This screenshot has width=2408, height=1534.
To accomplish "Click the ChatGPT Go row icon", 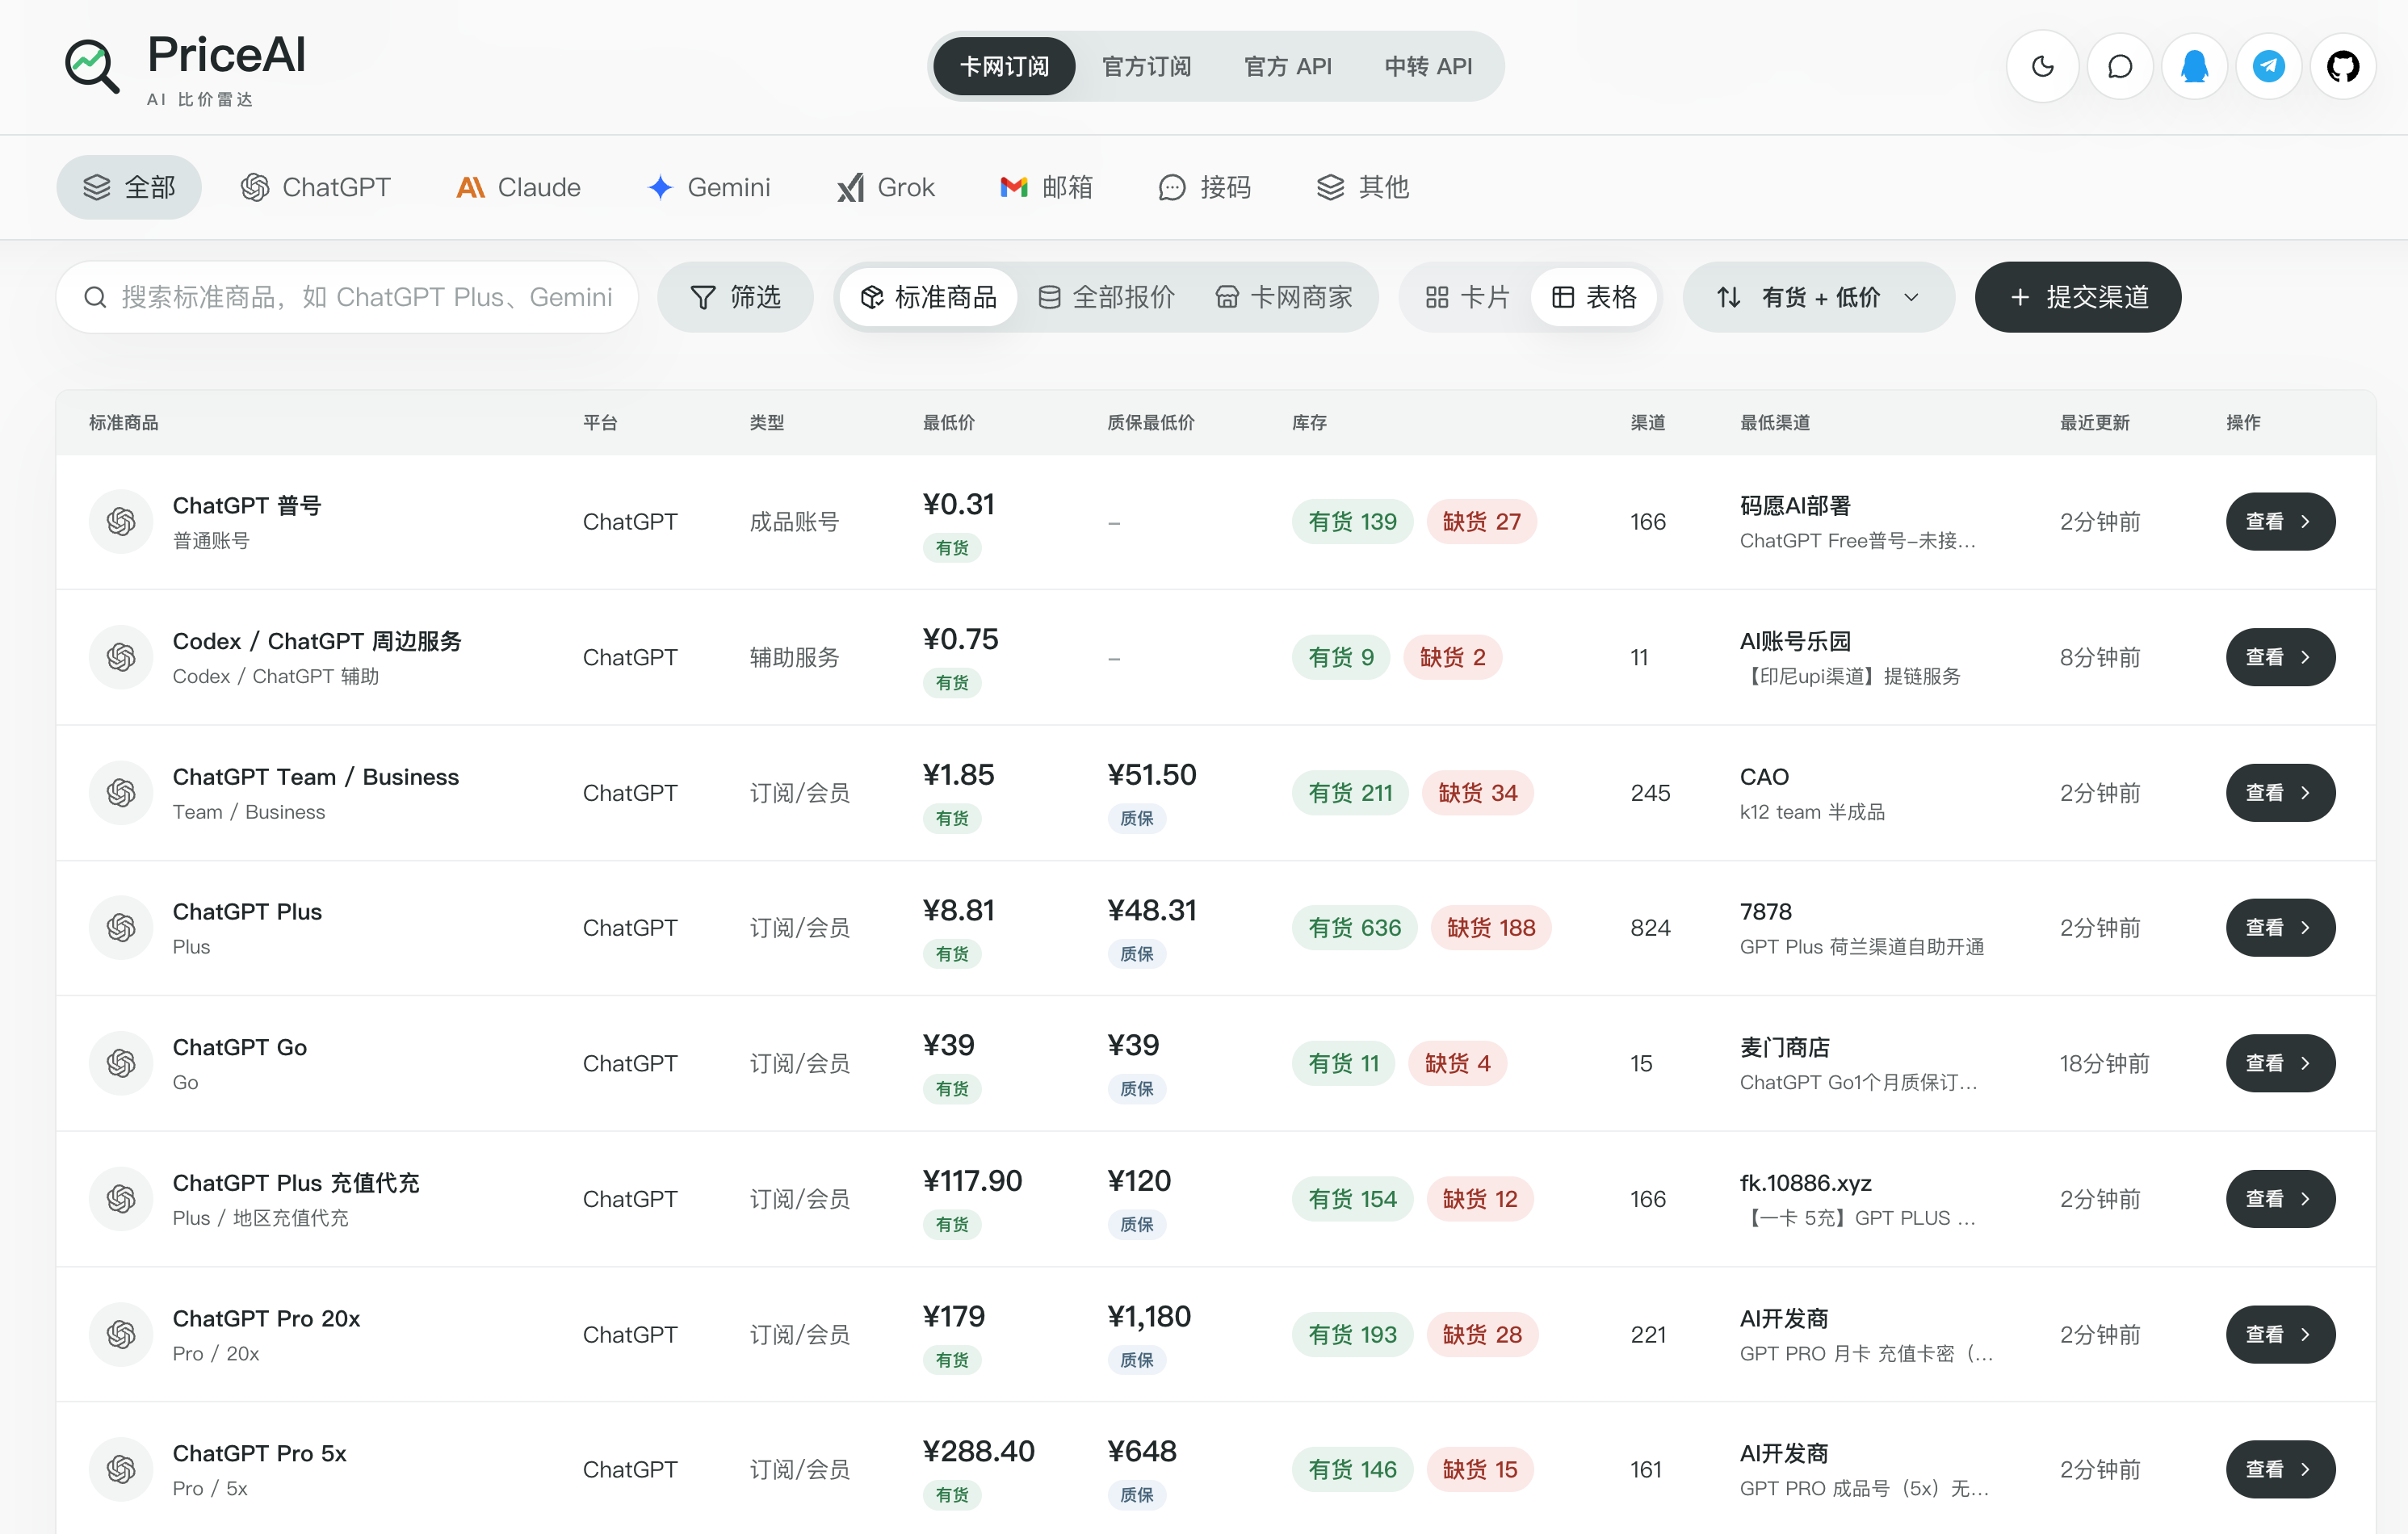I will [x=121, y=1063].
